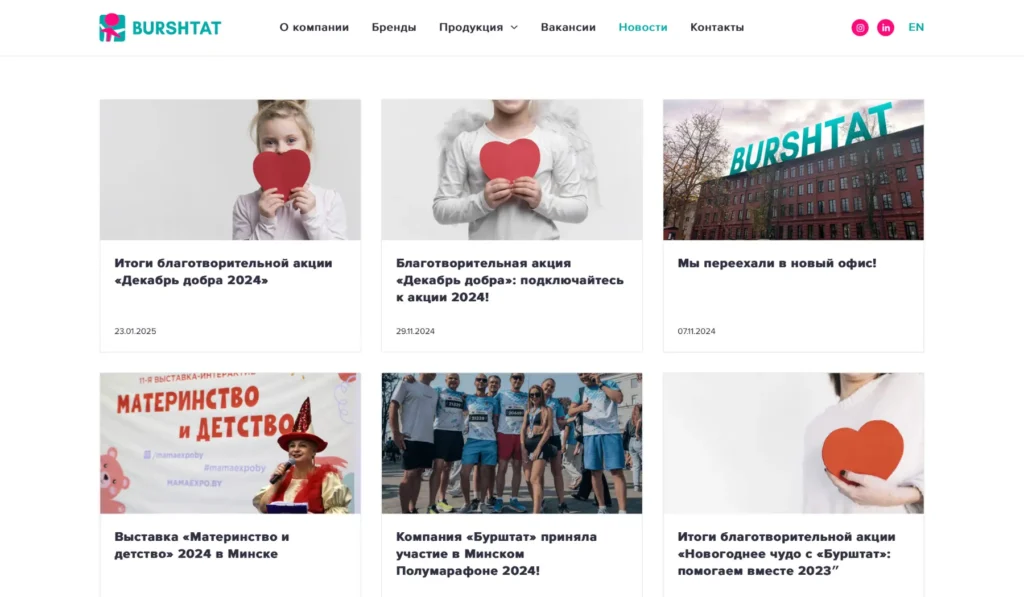This screenshot has height=597, width=1024.
Task: Click the 29.11.2024 dated news card
Action: pos(512,226)
